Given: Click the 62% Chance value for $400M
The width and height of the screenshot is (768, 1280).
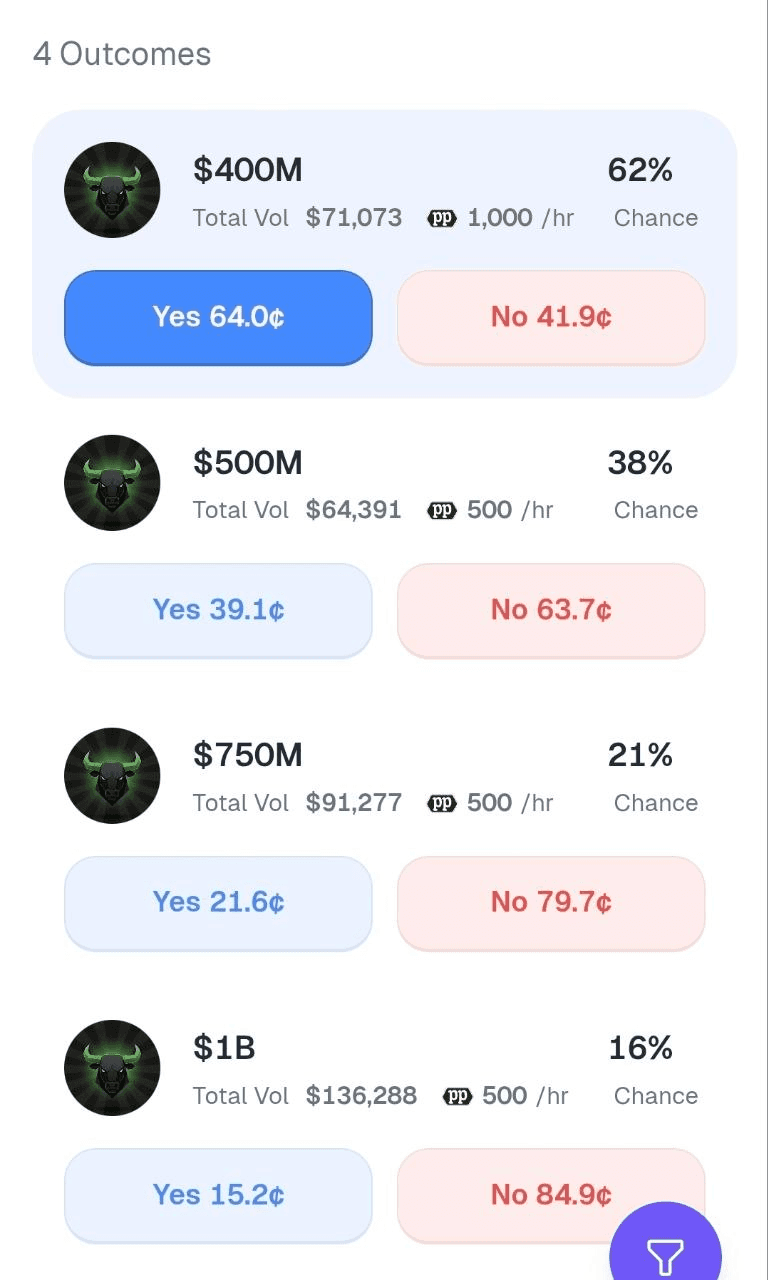Looking at the screenshot, I should (x=640, y=170).
